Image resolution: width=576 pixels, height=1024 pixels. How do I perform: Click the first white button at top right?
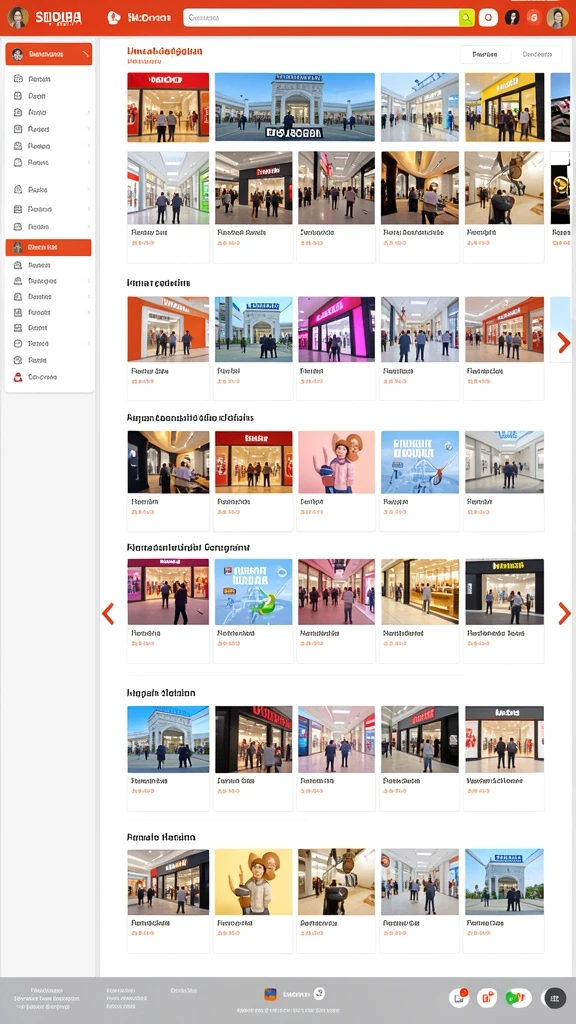[485, 55]
